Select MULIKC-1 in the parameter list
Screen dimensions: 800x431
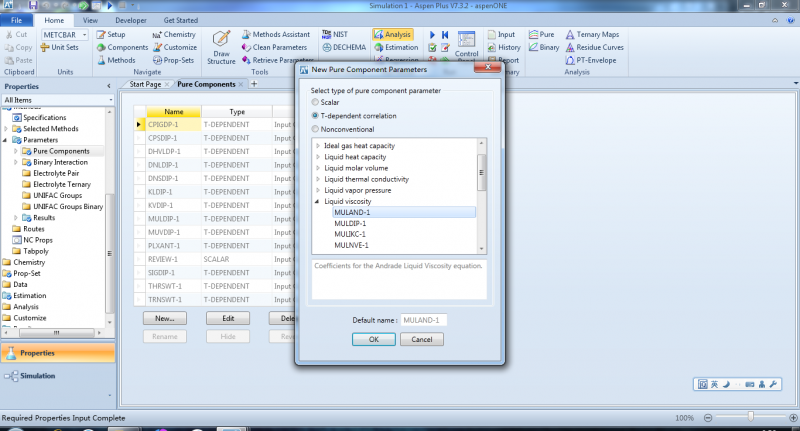pyautogui.click(x=350, y=234)
